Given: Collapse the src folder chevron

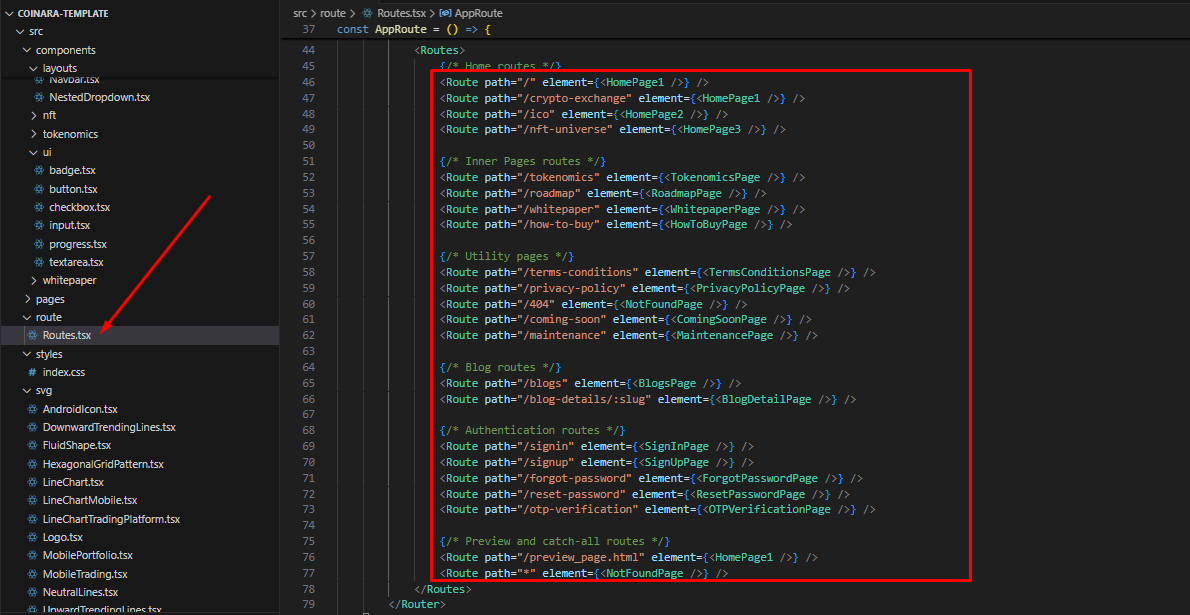Looking at the screenshot, I should 20,32.
